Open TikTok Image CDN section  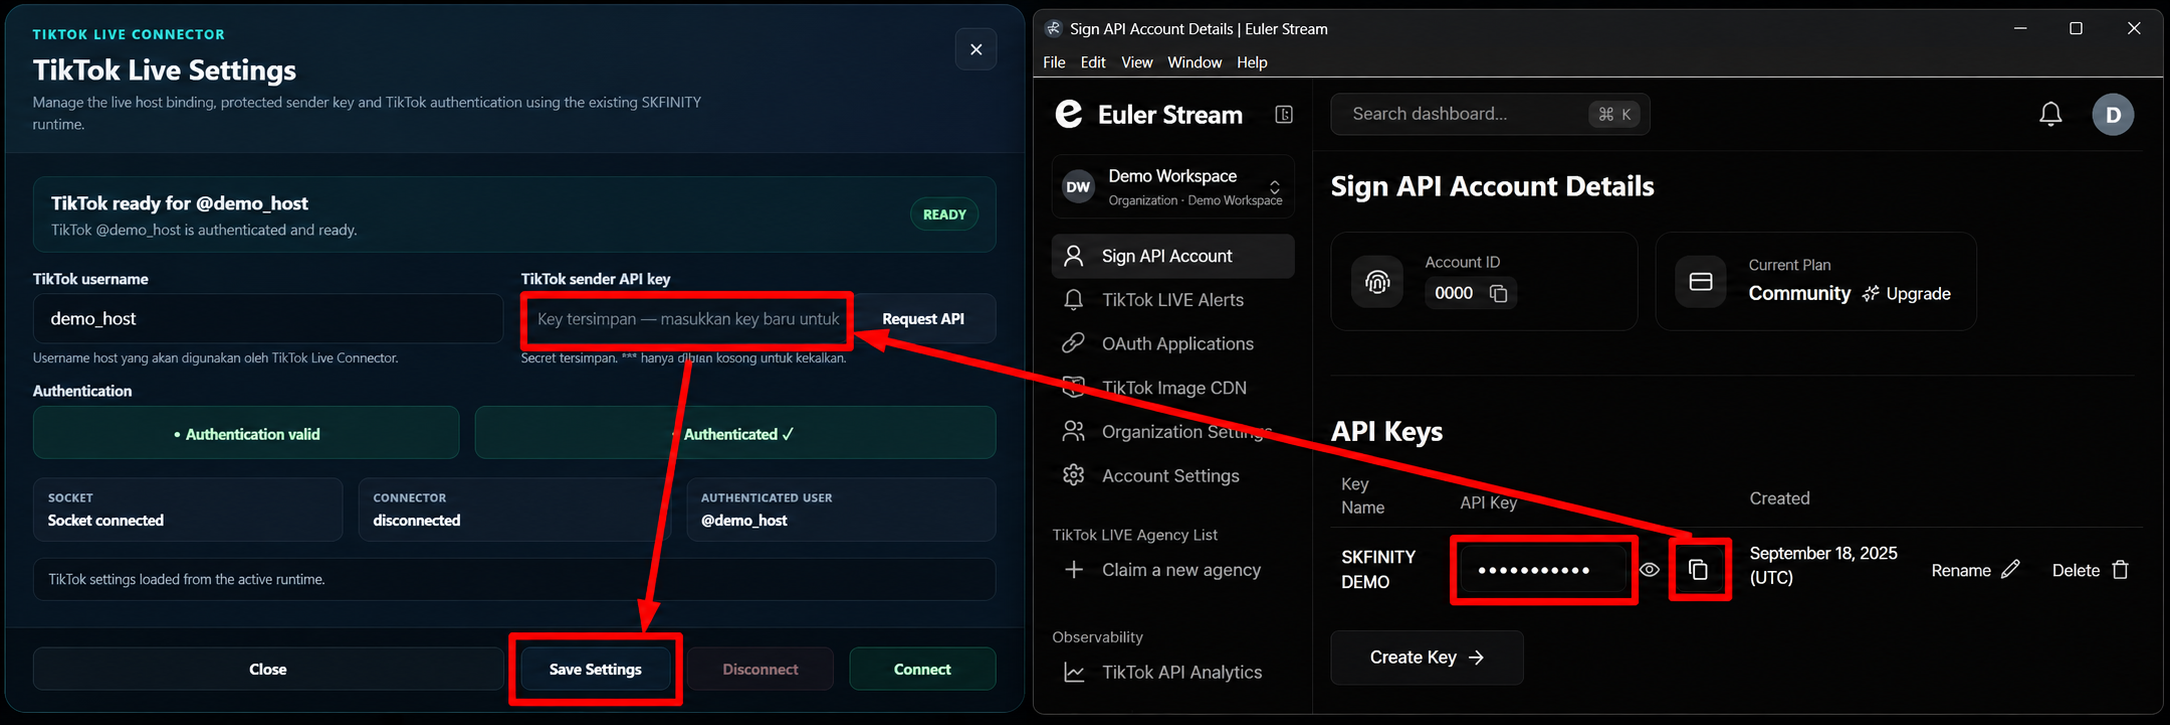click(1173, 388)
